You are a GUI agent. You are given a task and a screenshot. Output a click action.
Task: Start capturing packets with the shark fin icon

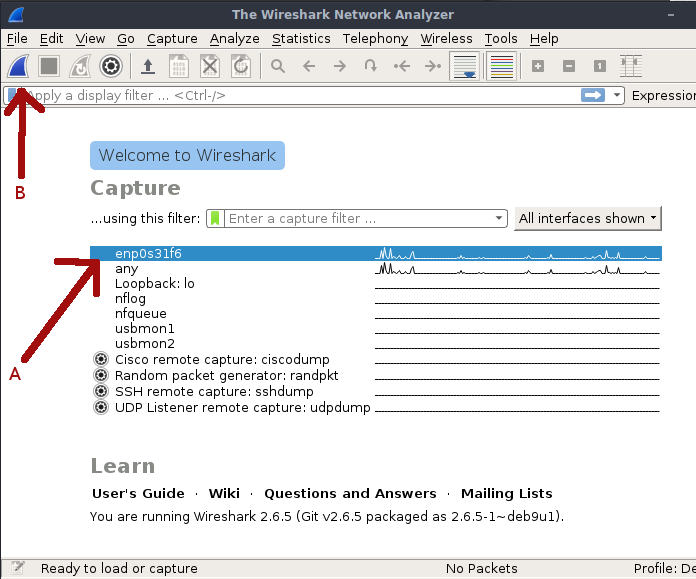click(18, 67)
